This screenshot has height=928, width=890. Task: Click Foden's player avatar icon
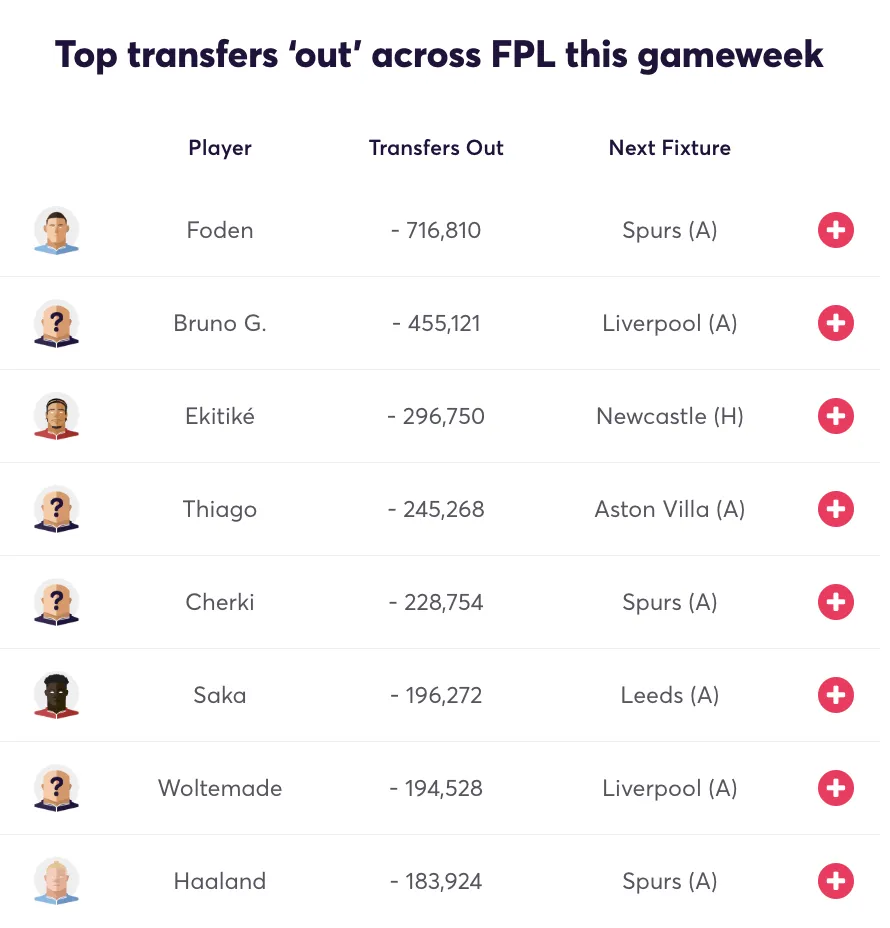pos(56,230)
